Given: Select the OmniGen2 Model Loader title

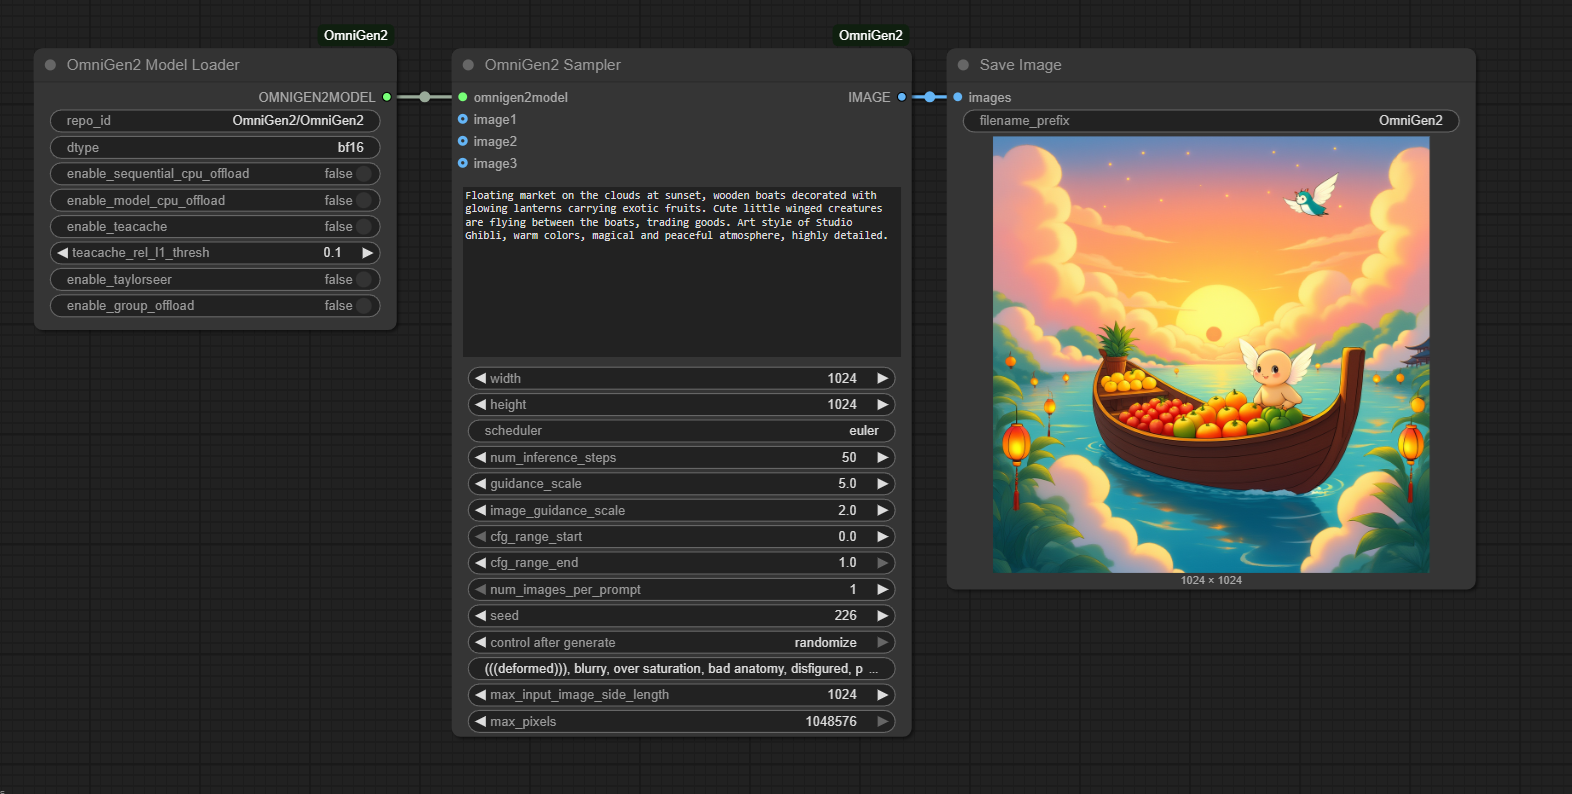Looking at the screenshot, I should 153,65.
